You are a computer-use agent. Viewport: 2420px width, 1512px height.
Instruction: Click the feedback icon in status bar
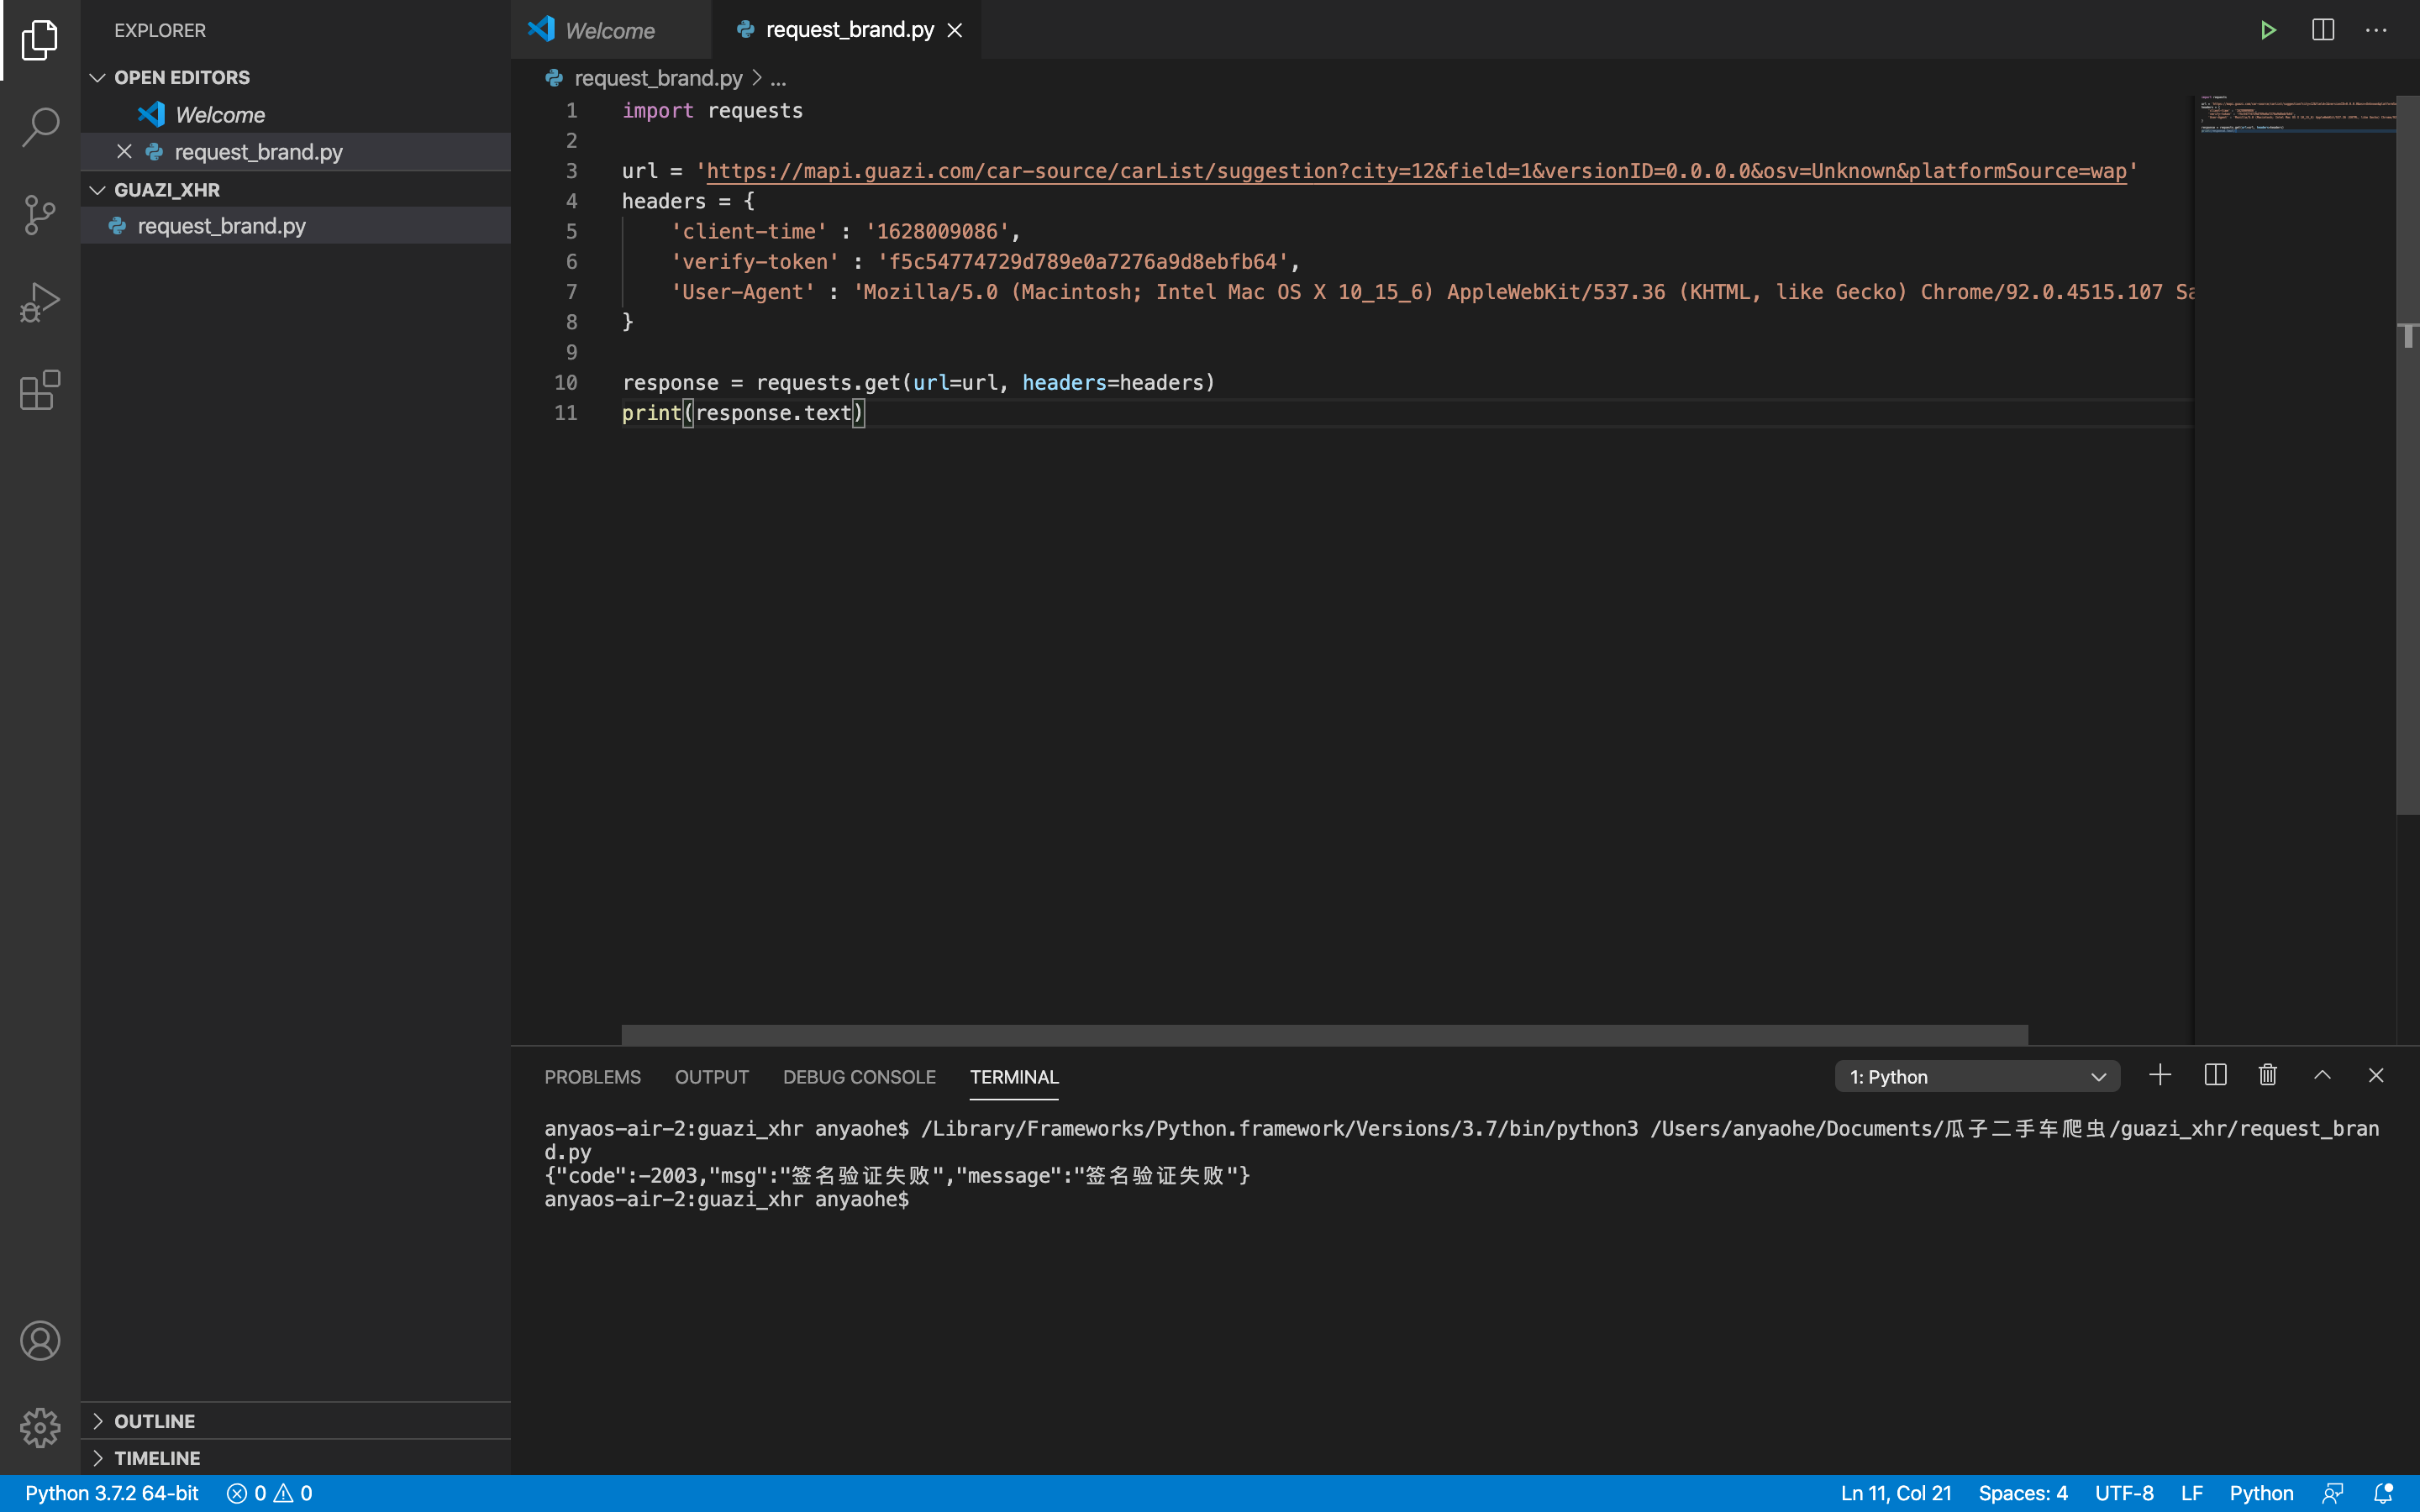(x=2333, y=1493)
